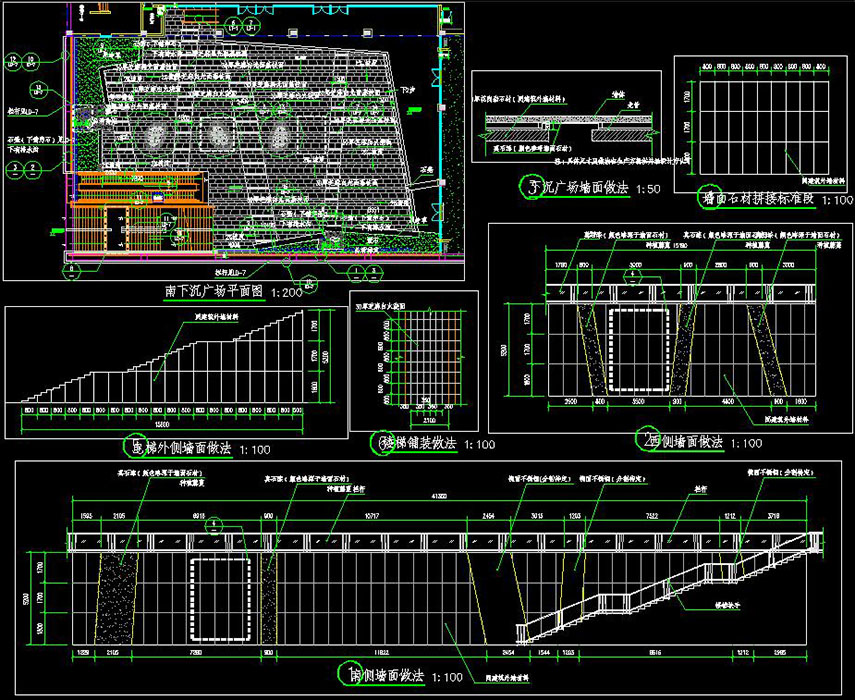Select the circle marker before 西侧墙面做法 title
Viewport: 855px width, 700px height.
point(647,442)
